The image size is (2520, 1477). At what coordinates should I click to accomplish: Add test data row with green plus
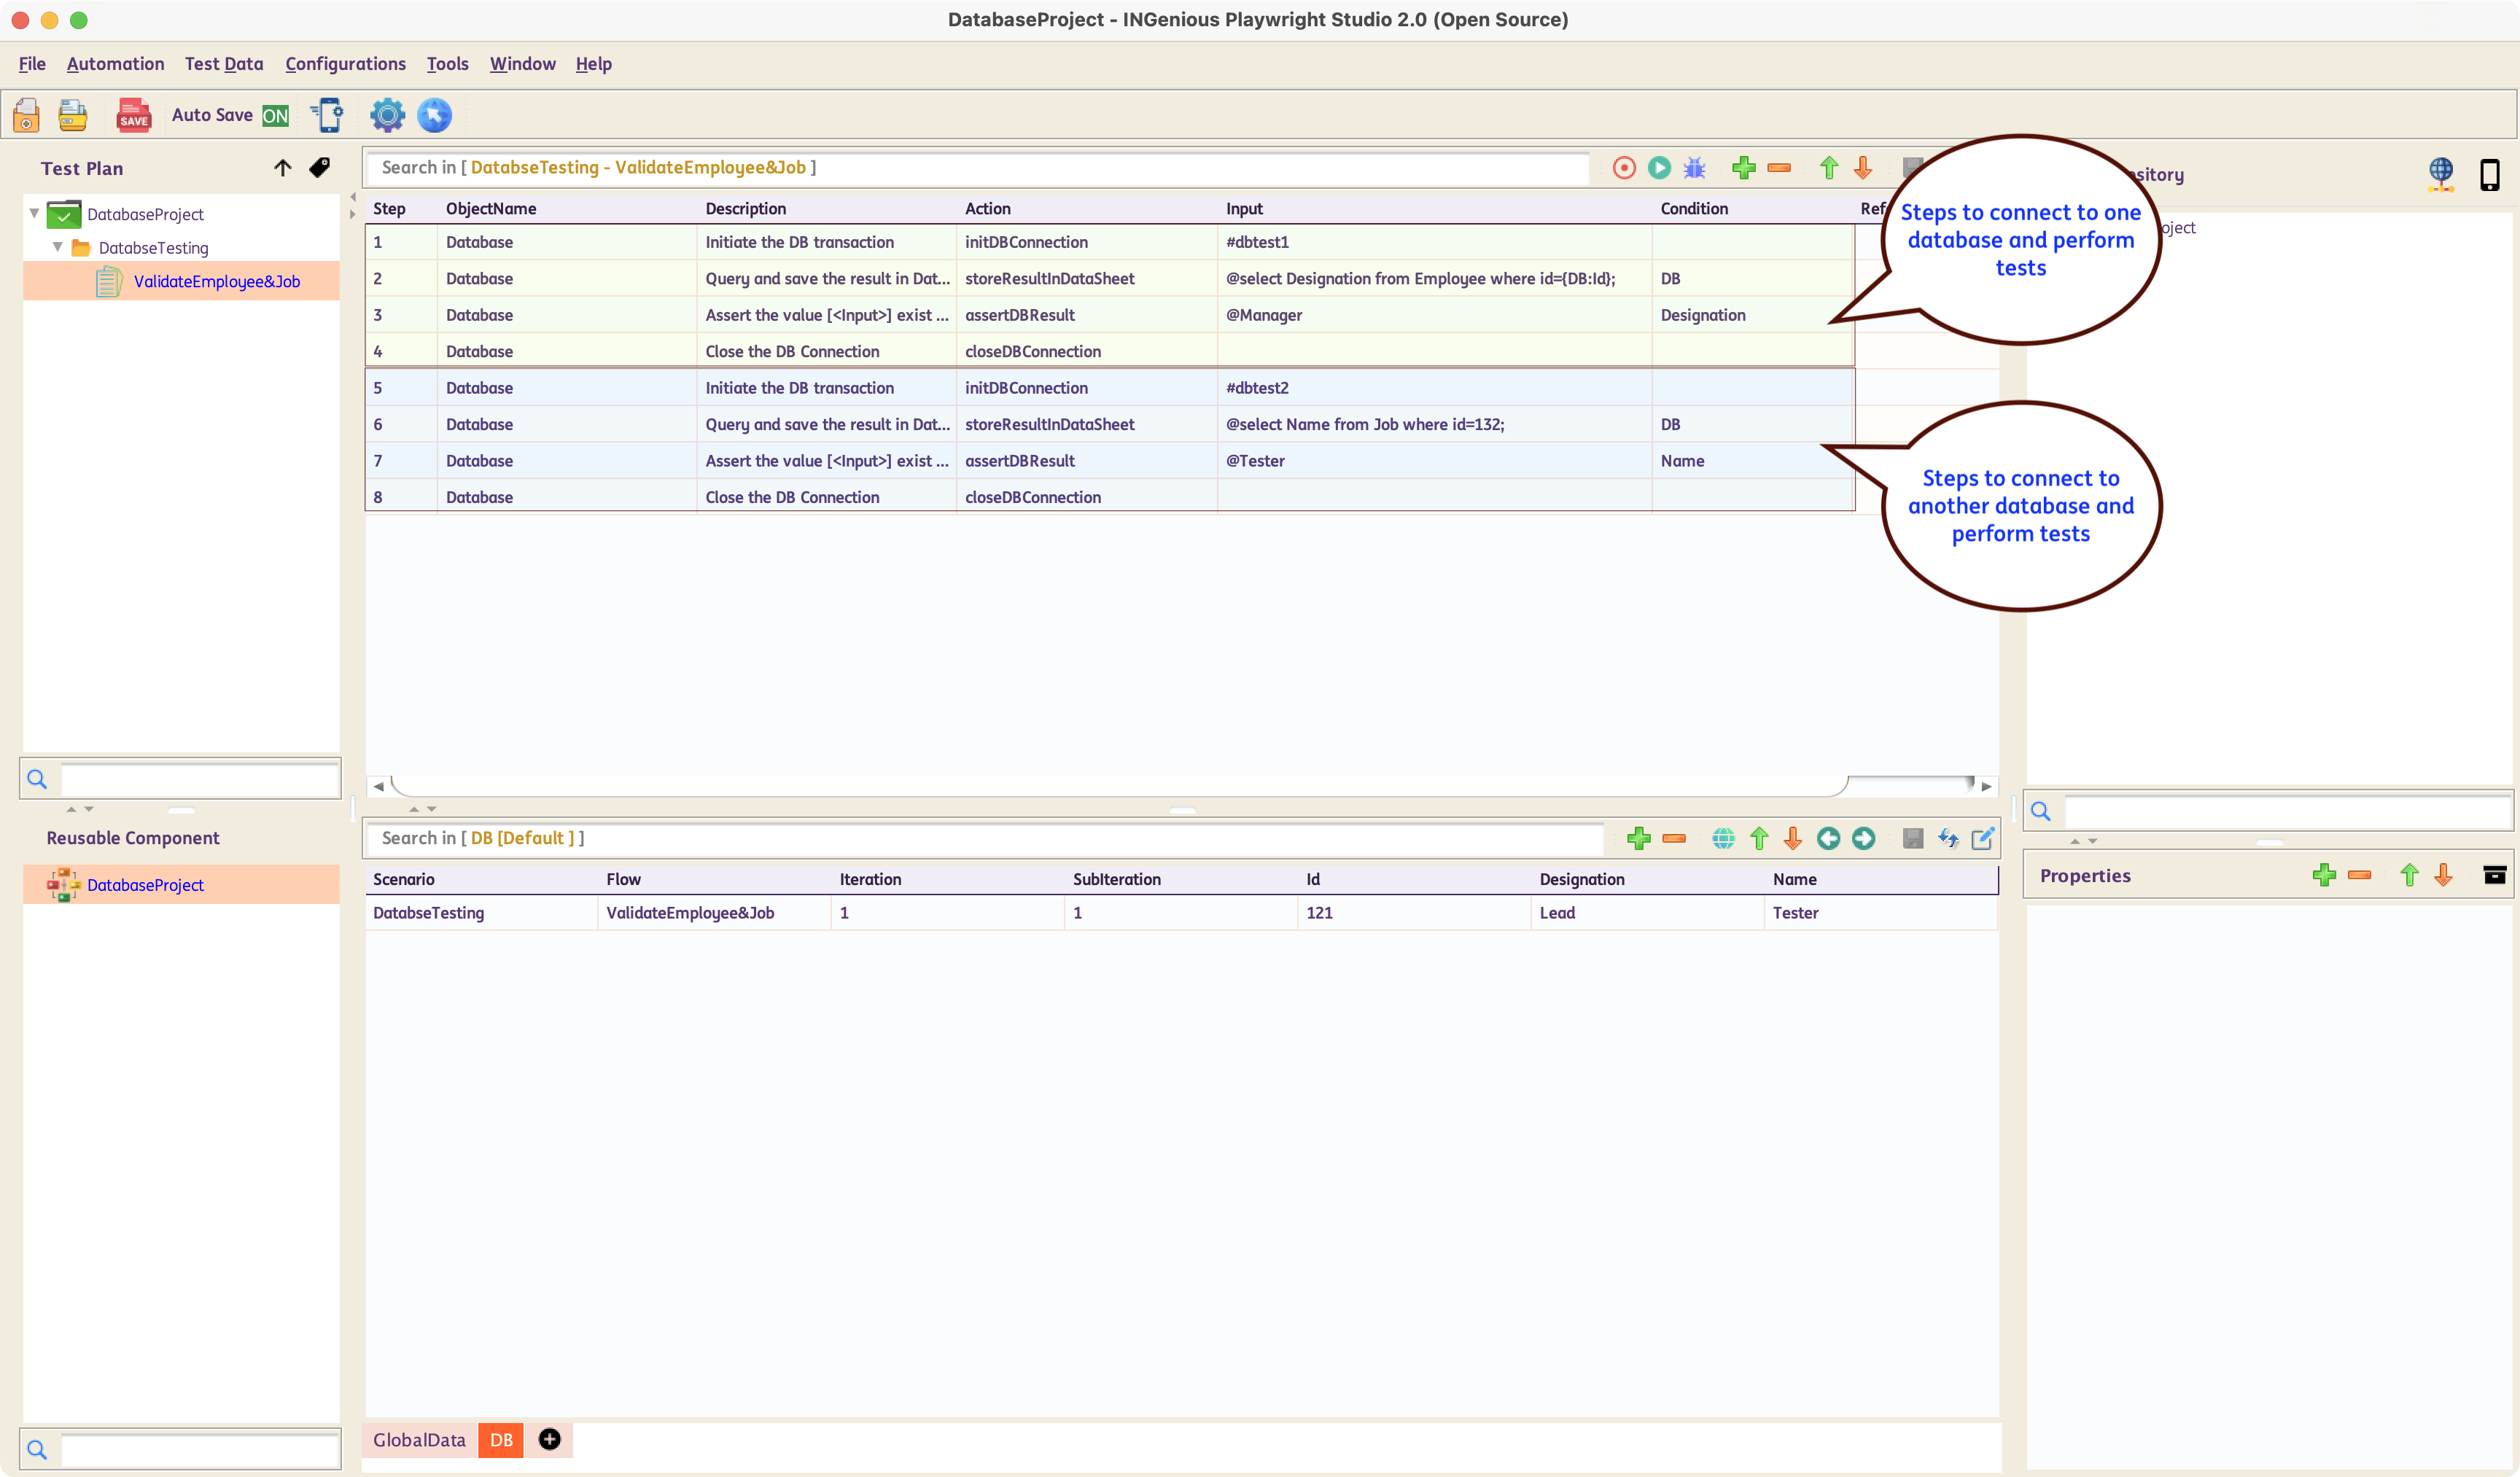coord(1639,838)
